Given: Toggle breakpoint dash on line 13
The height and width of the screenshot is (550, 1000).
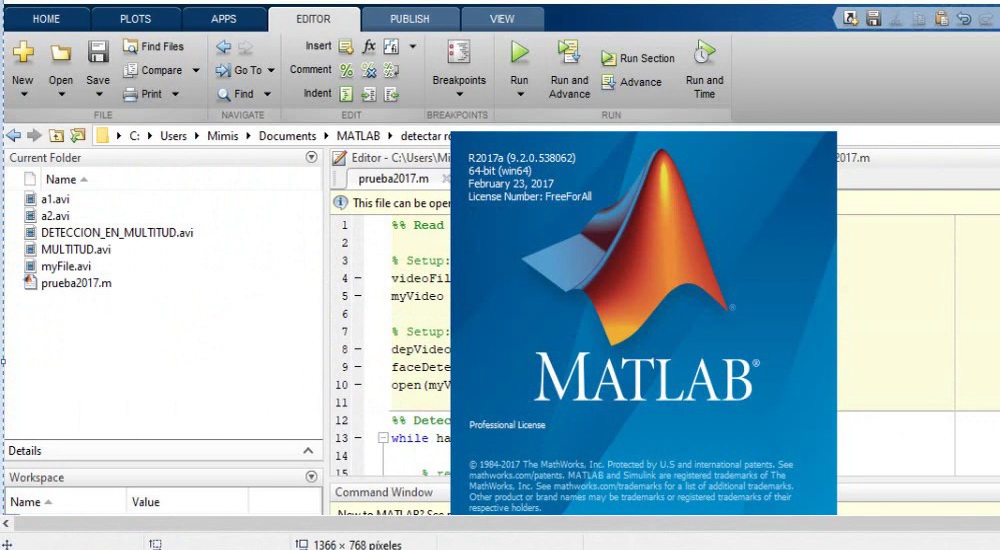Looking at the screenshot, I should [x=358, y=438].
